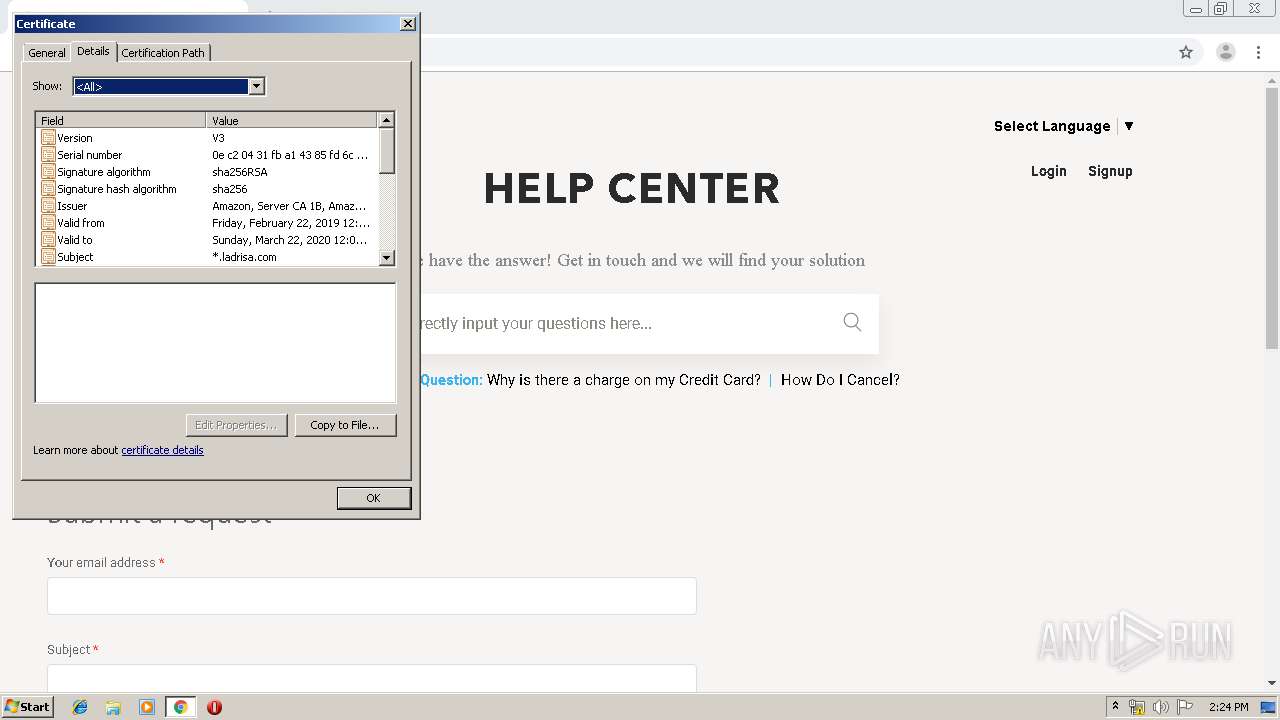Expand the Select Language dropdown arrow

[1129, 126]
